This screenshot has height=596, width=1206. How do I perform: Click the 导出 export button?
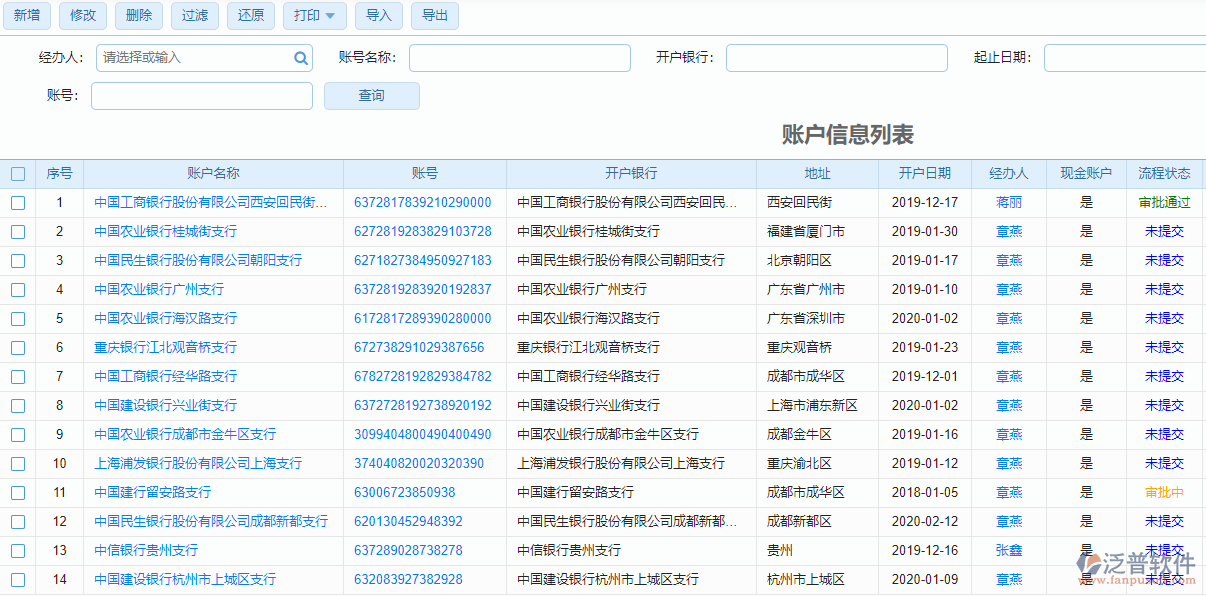(x=434, y=16)
